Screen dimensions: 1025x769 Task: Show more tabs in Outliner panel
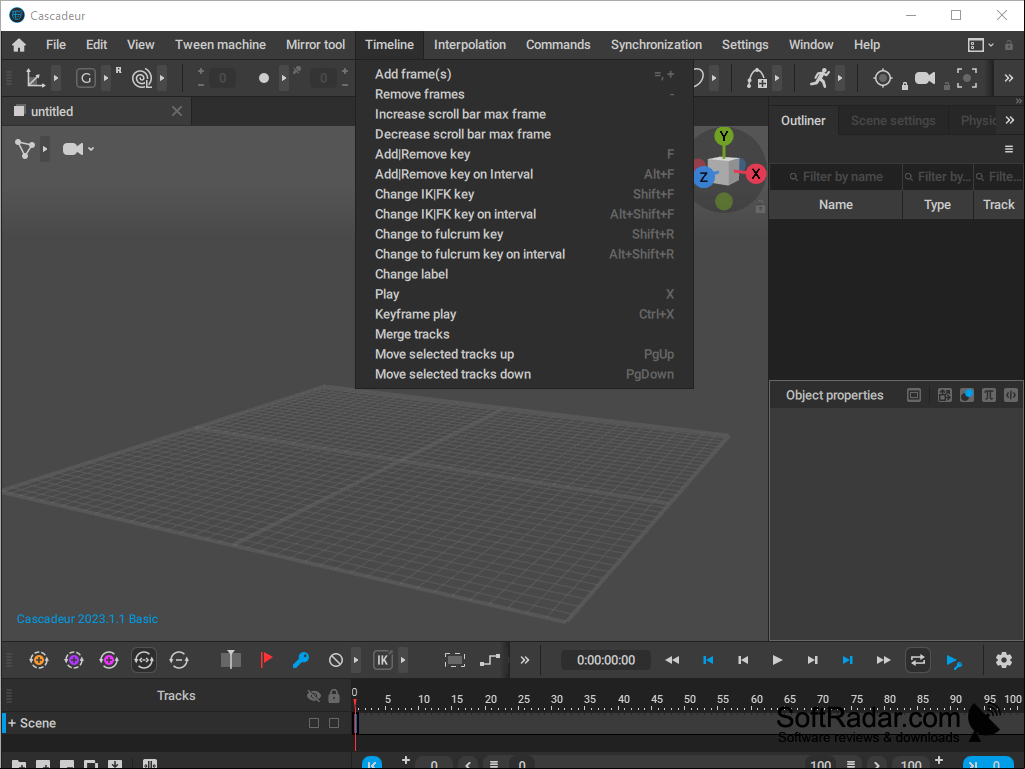point(1010,120)
